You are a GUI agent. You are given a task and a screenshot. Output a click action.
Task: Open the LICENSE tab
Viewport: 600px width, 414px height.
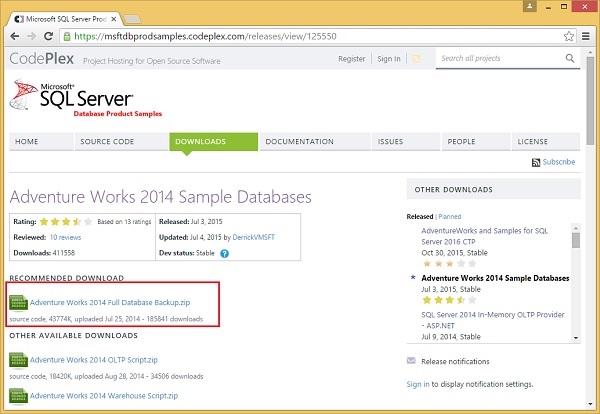(x=546, y=142)
